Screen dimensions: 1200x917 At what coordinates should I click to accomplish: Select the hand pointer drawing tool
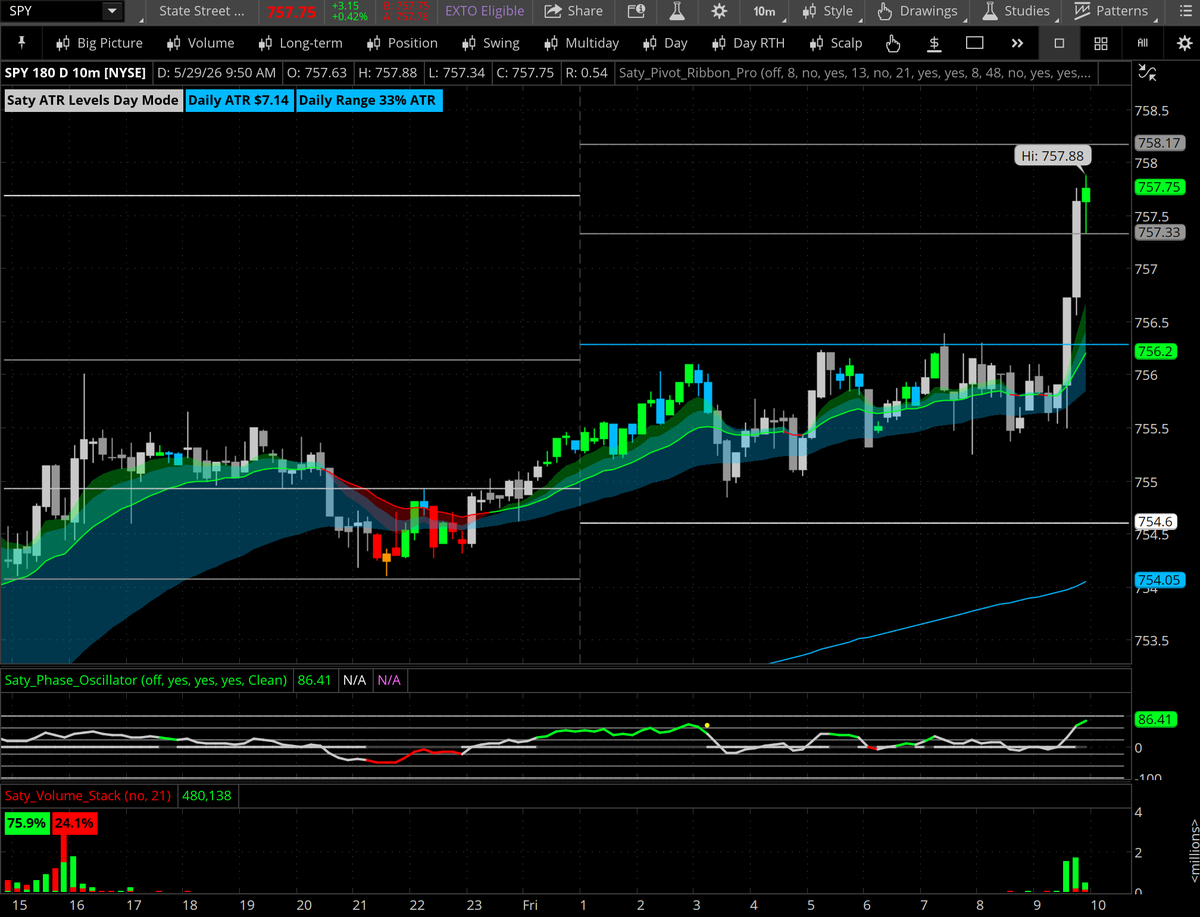tap(893, 43)
